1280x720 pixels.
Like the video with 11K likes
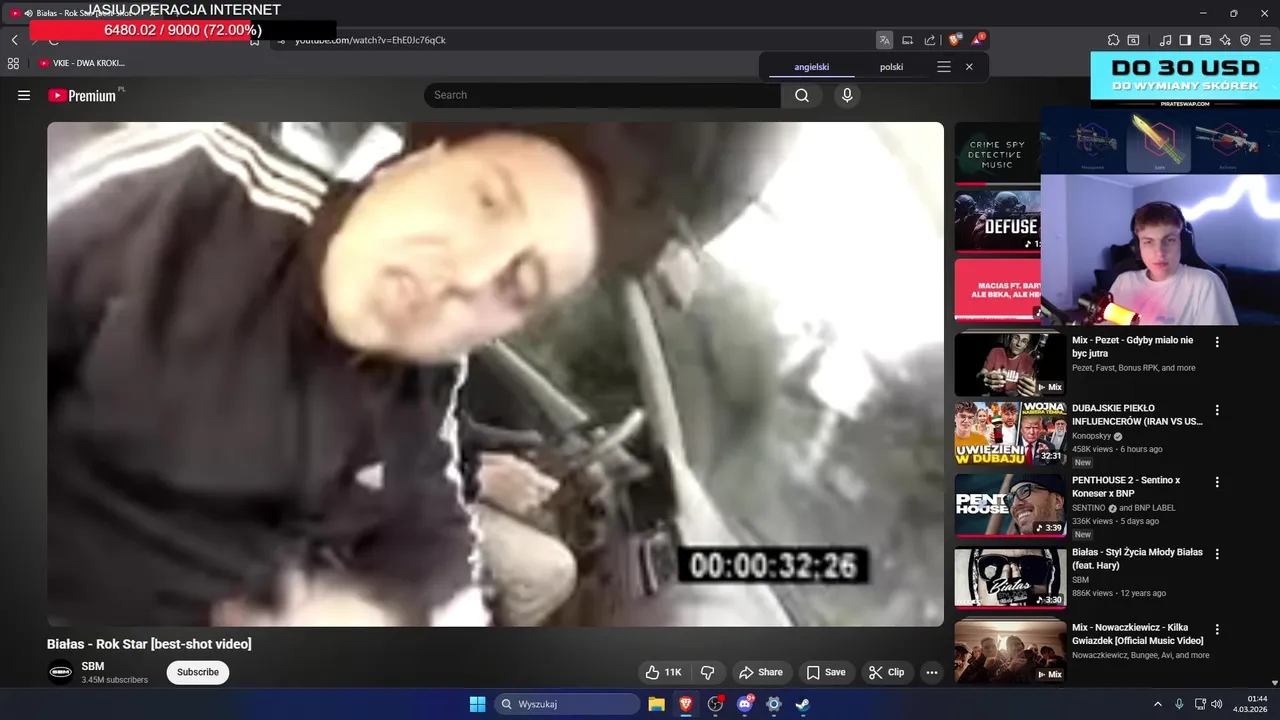664,672
